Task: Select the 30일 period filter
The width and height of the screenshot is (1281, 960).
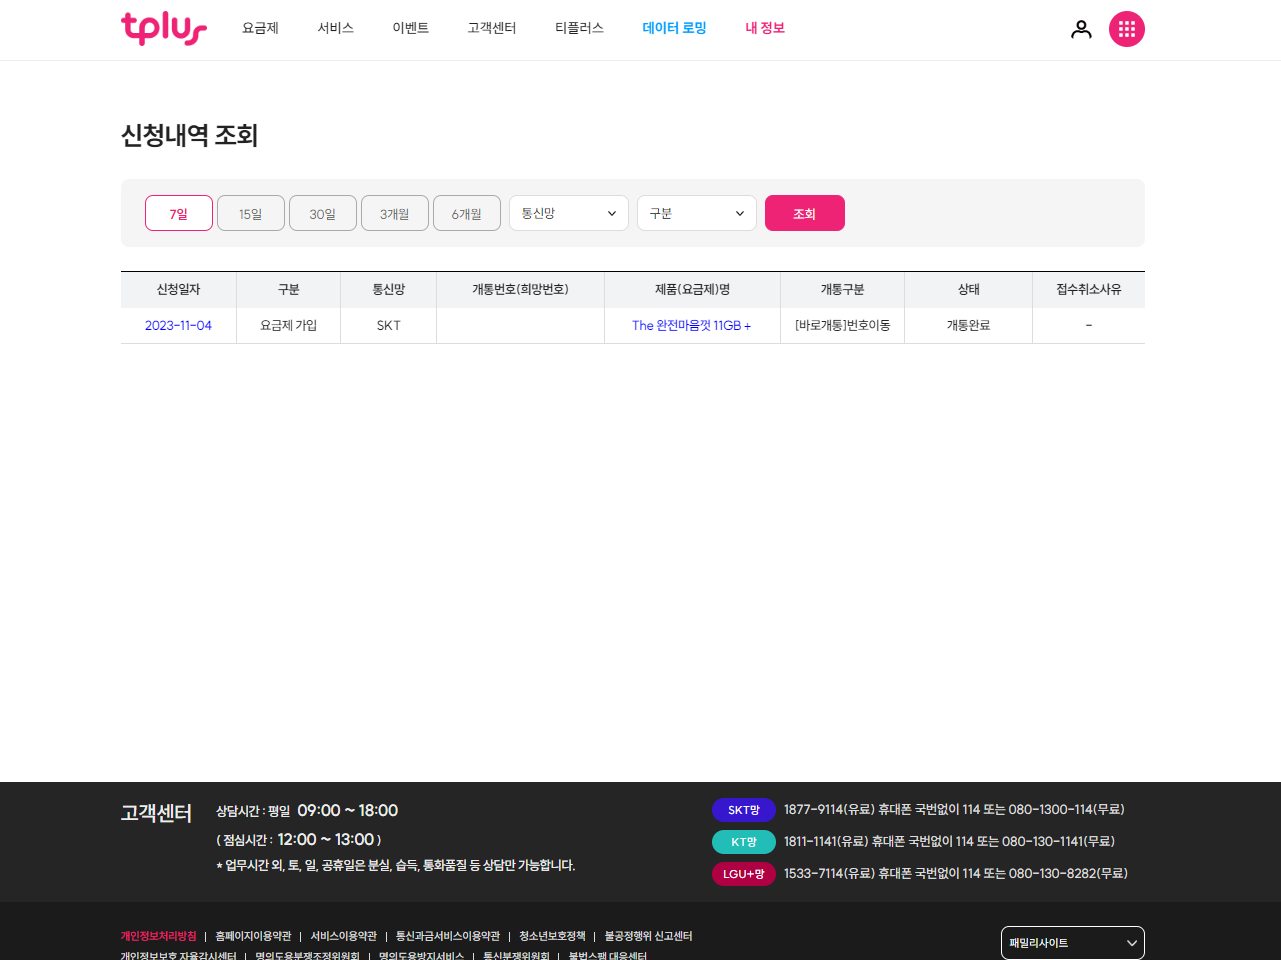Action: (x=322, y=213)
